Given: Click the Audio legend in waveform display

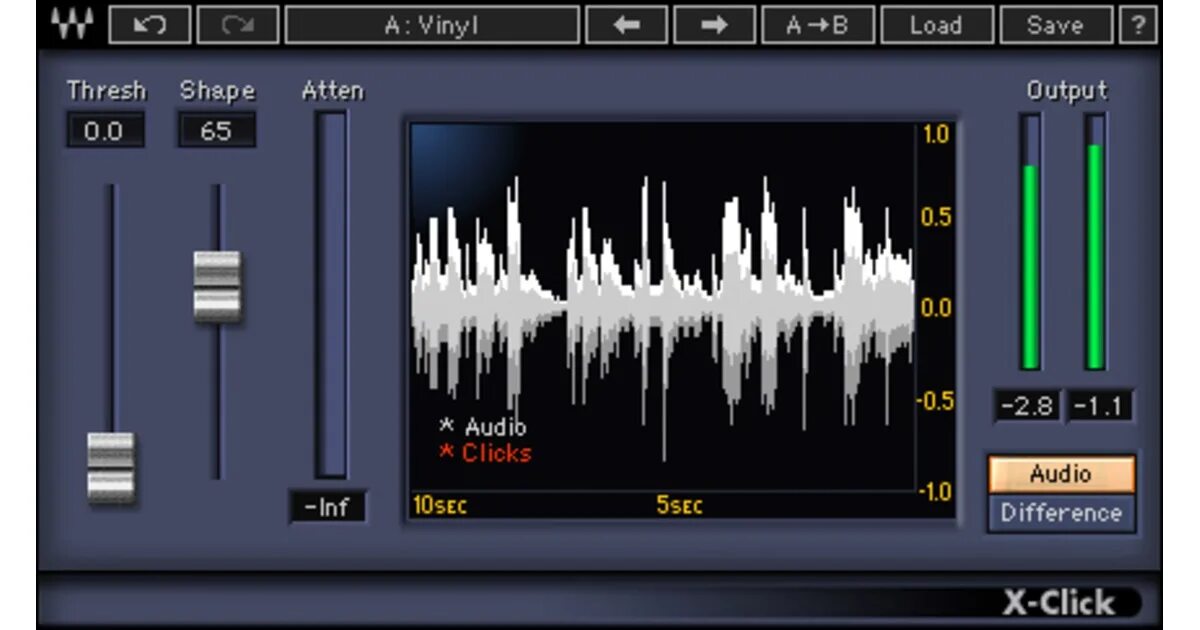Looking at the screenshot, I should click(x=483, y=427).
